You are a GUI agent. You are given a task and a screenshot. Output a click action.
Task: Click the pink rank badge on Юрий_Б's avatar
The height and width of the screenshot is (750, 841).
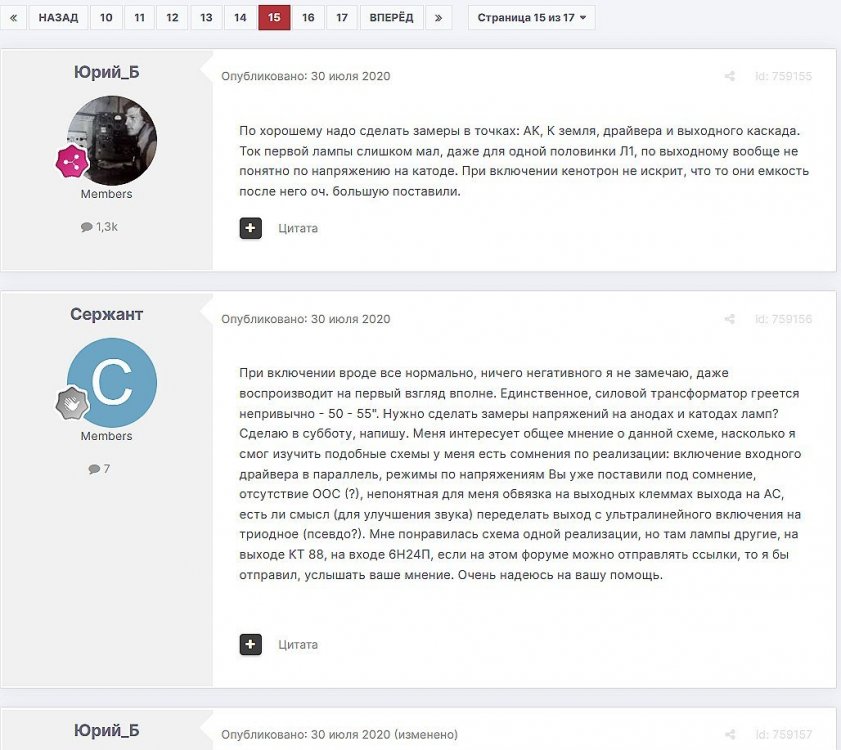point(72,161)
